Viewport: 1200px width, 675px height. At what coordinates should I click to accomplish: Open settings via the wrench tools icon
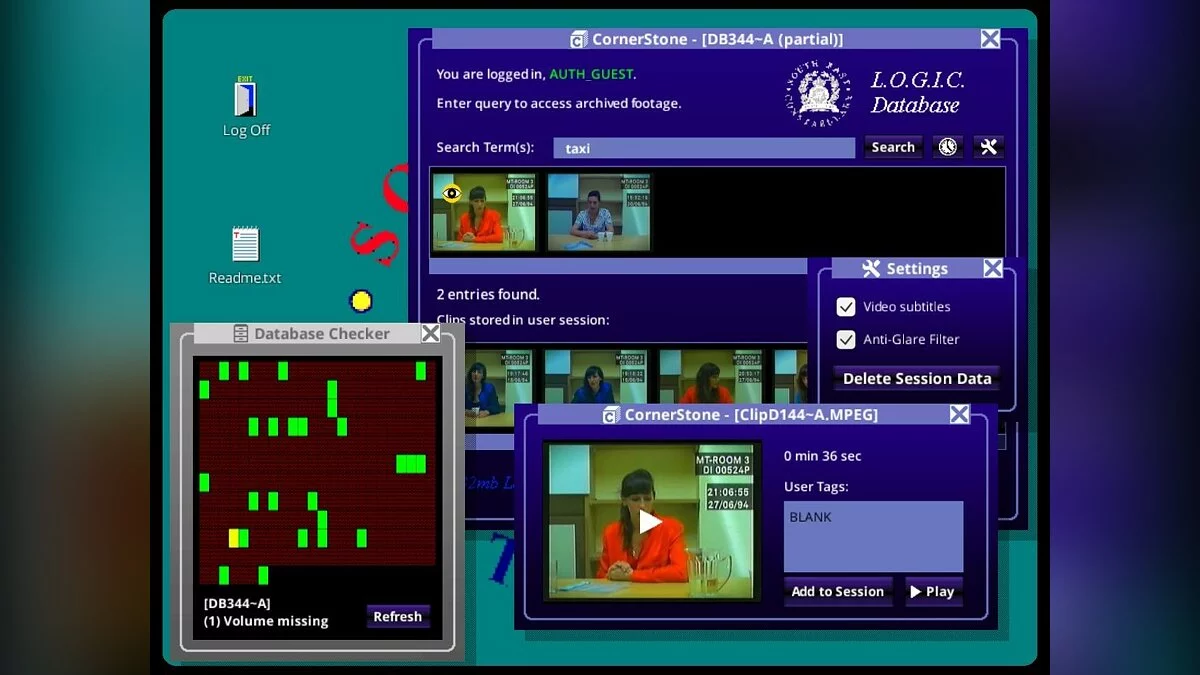989,147
